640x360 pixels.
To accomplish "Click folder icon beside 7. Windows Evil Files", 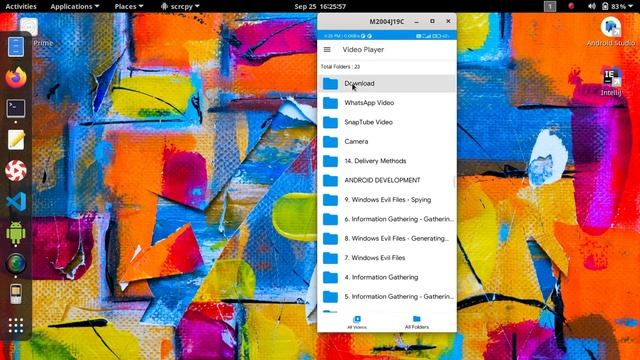I will tap(330, 258).
